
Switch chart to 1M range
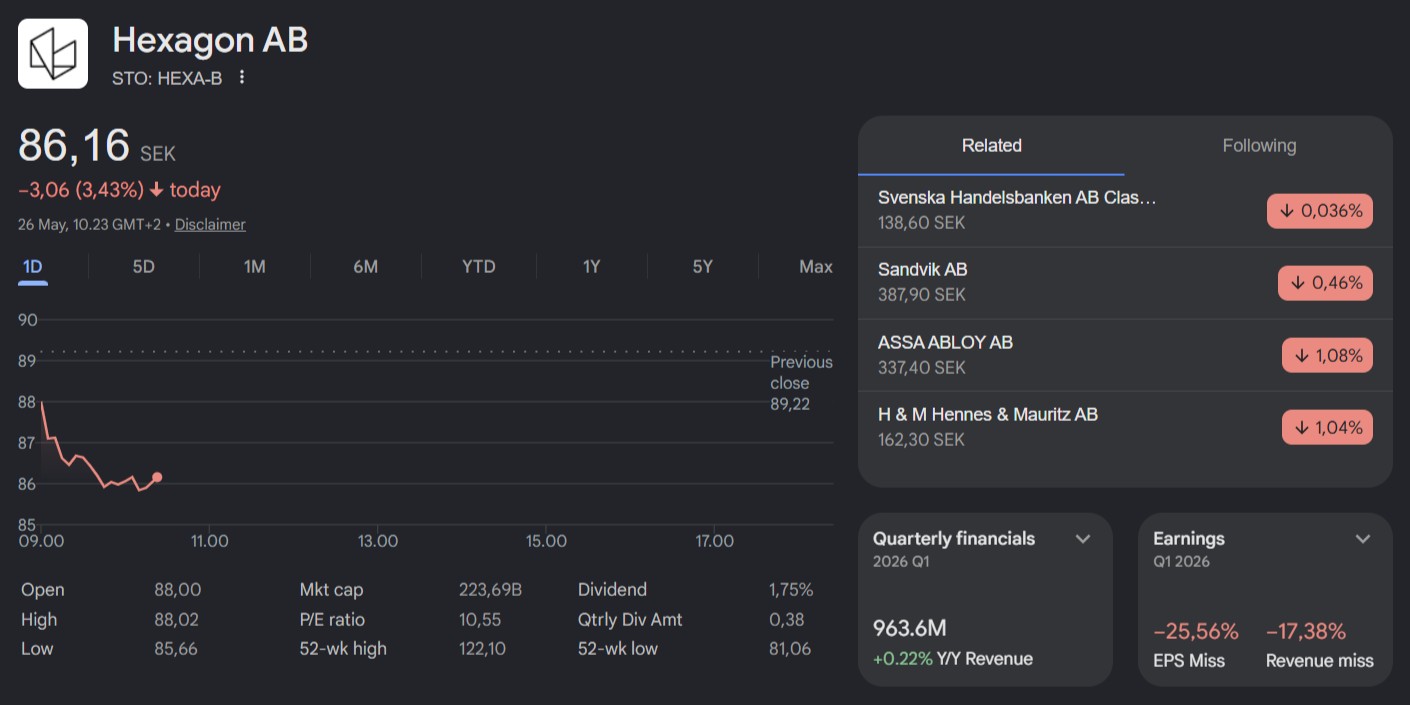click(255, 267)
